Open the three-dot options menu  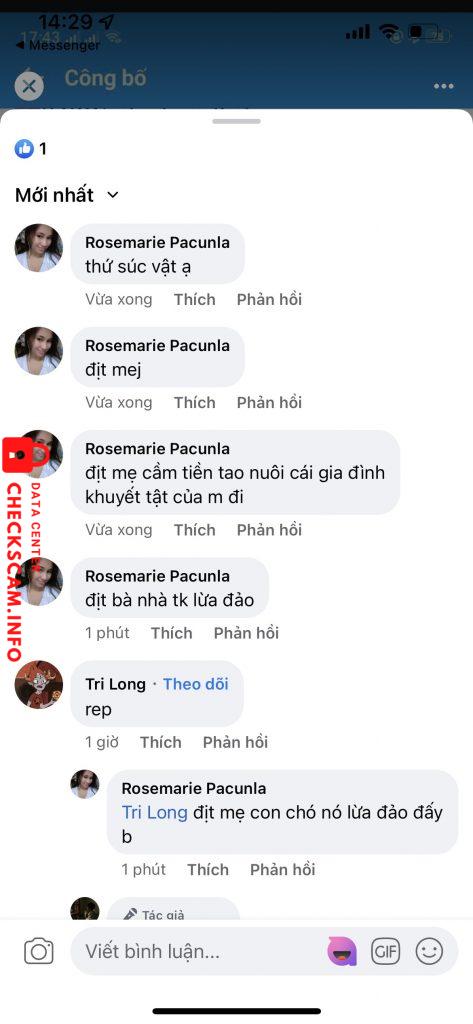pos(444,86)
